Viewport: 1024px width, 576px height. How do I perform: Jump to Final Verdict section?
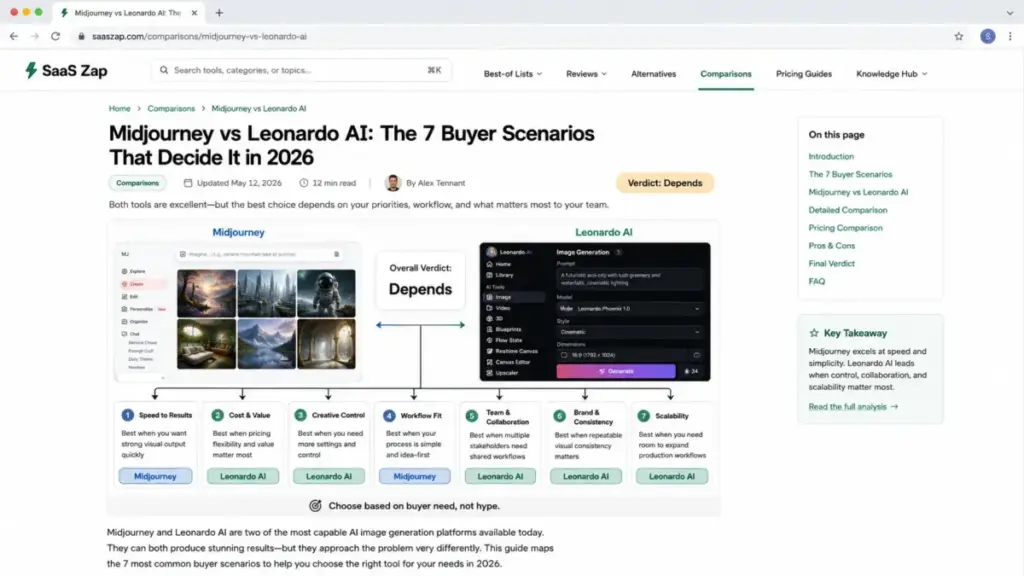831,264
